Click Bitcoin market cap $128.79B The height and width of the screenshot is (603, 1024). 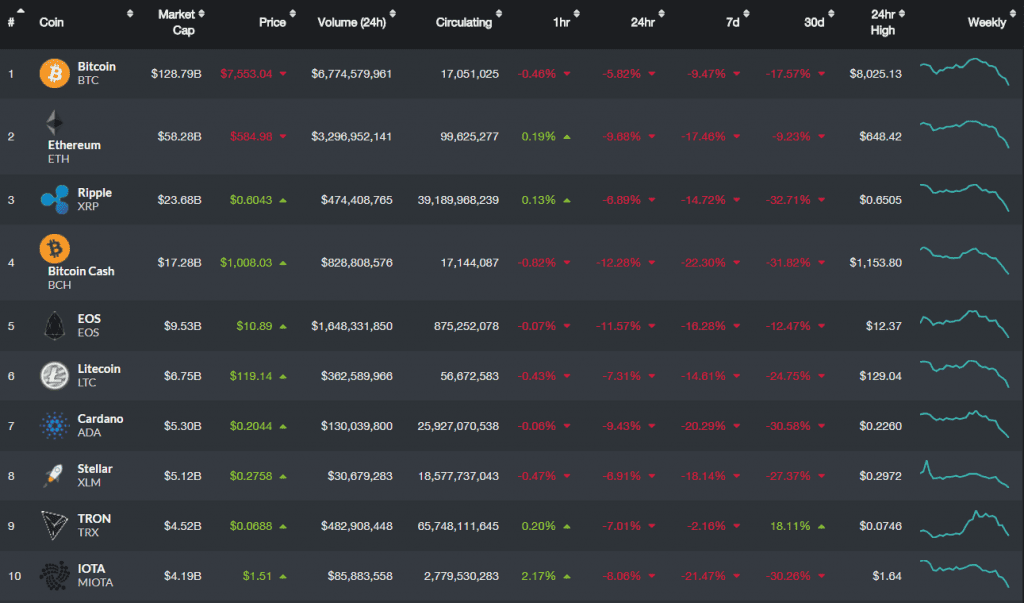(176, 74)
